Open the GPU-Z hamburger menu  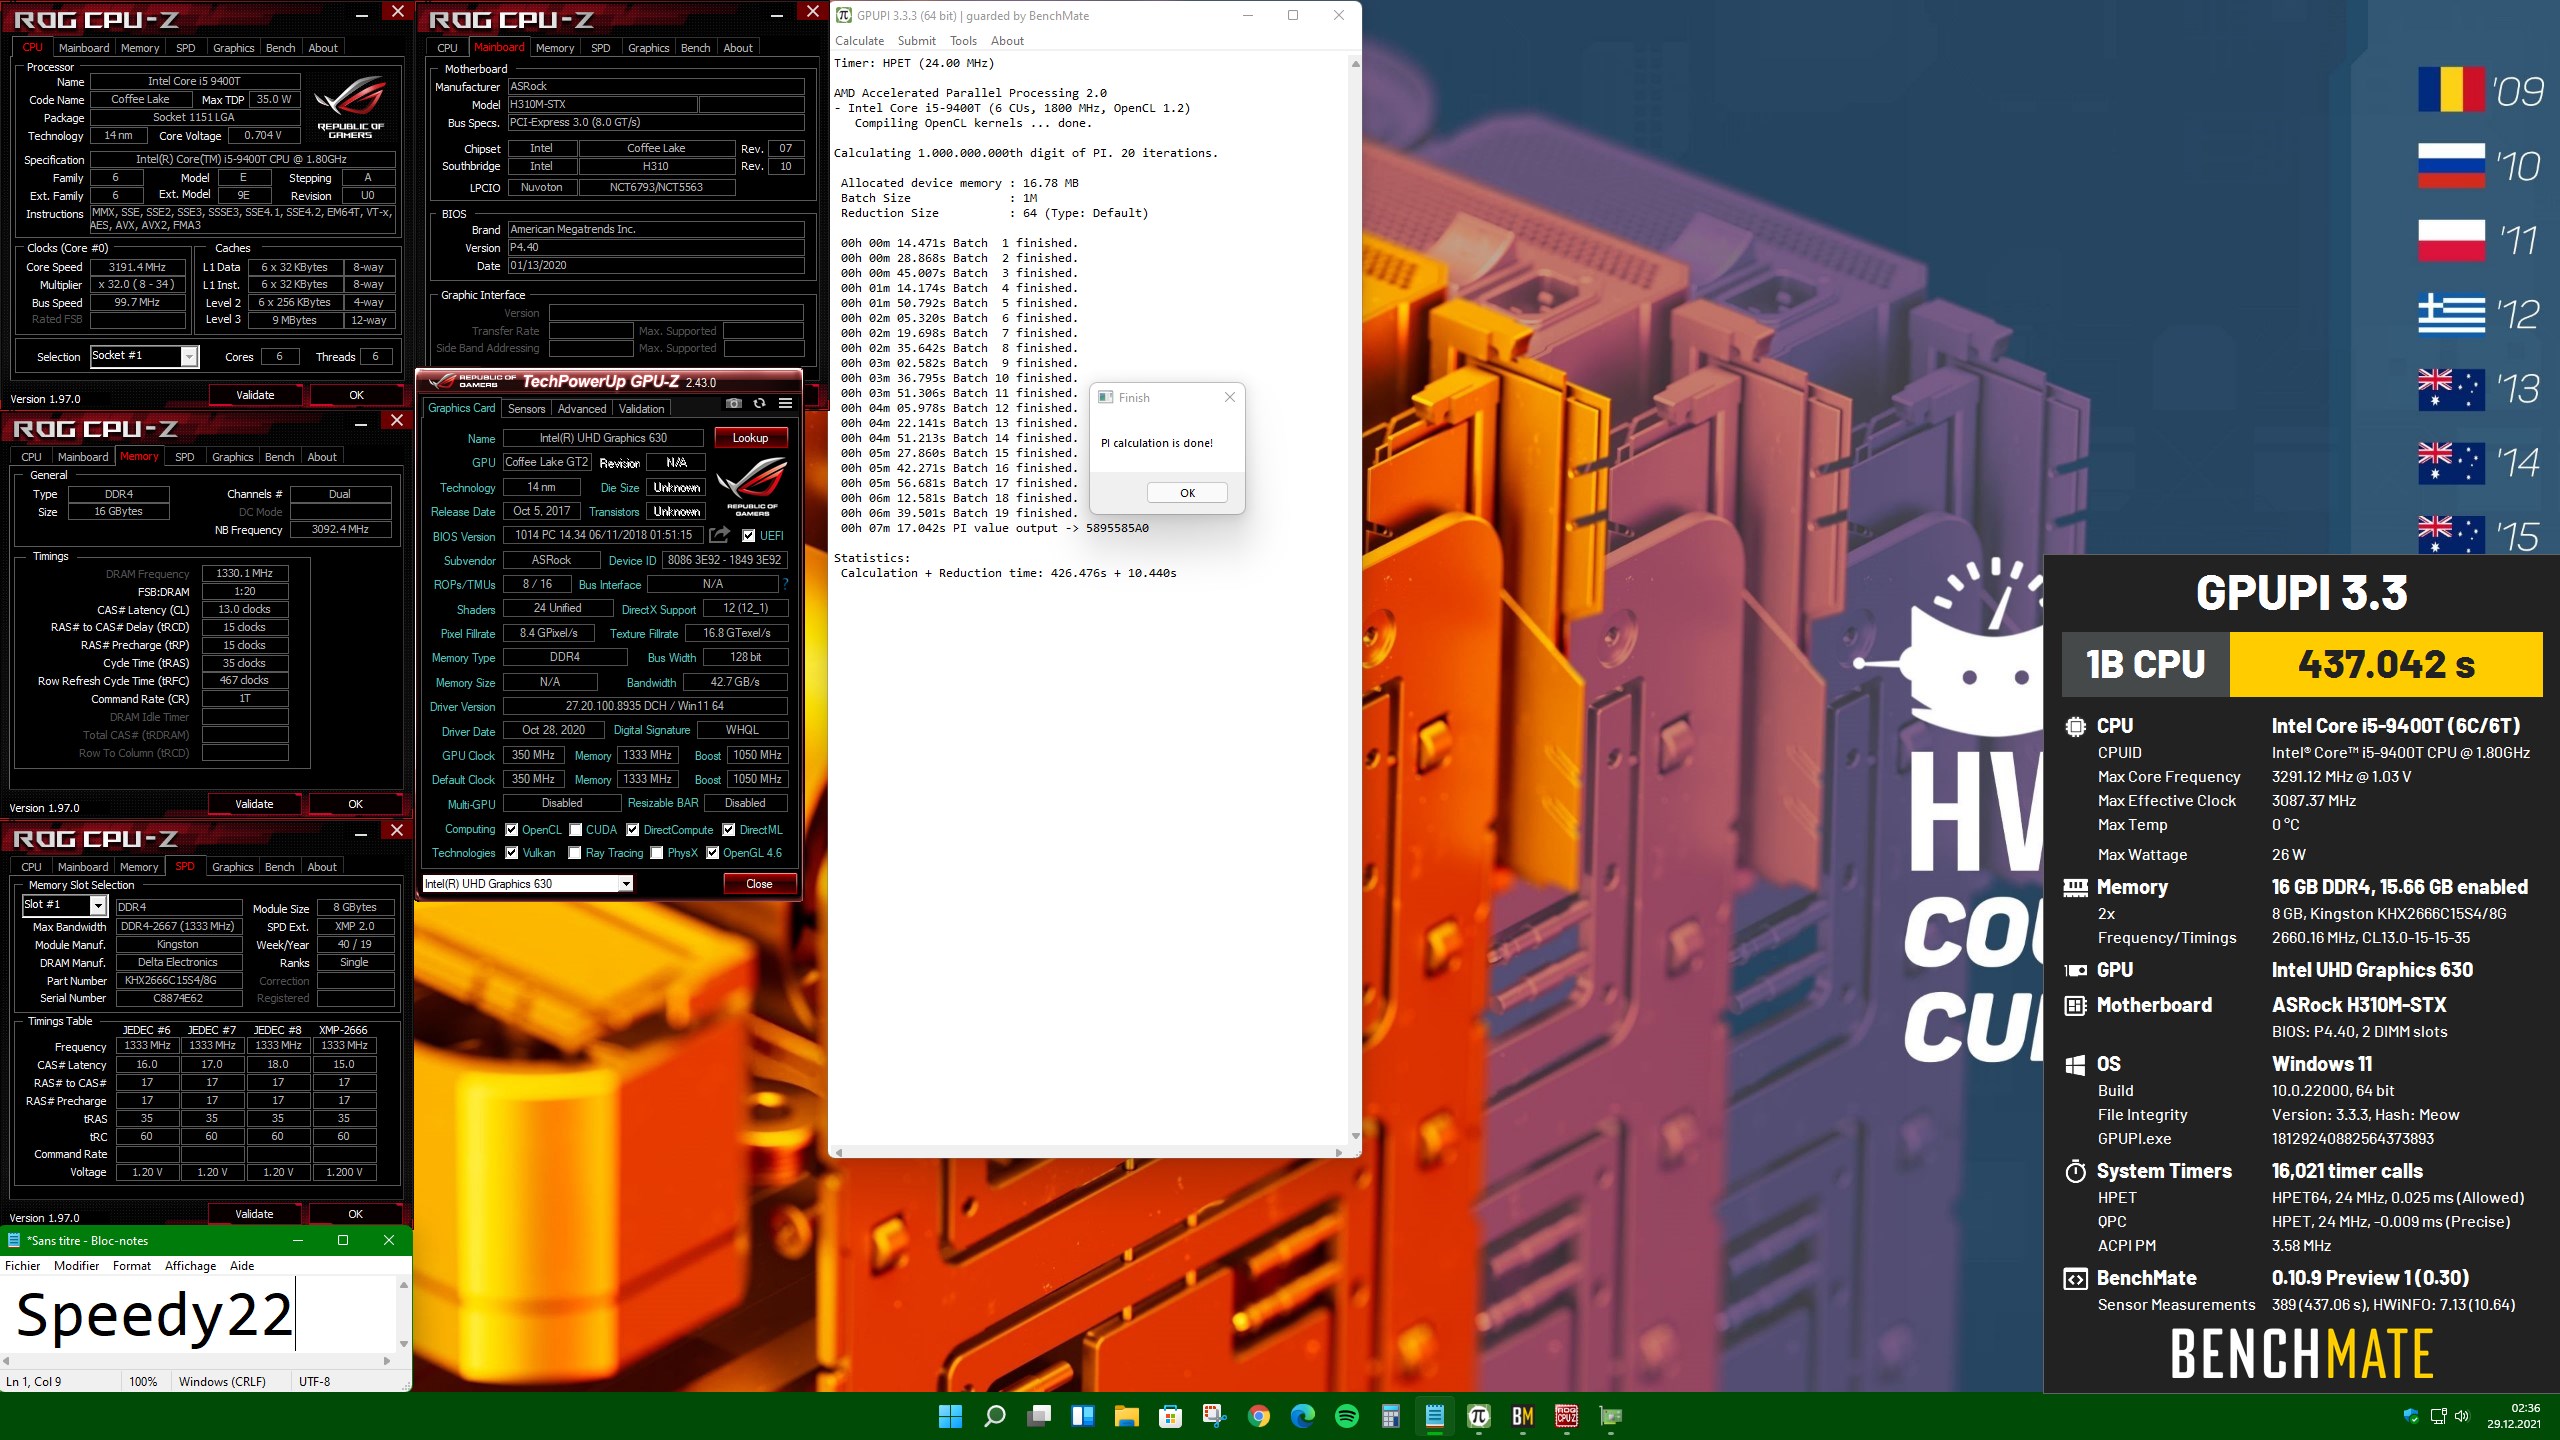pyautogui.click(x=786, y=404)
